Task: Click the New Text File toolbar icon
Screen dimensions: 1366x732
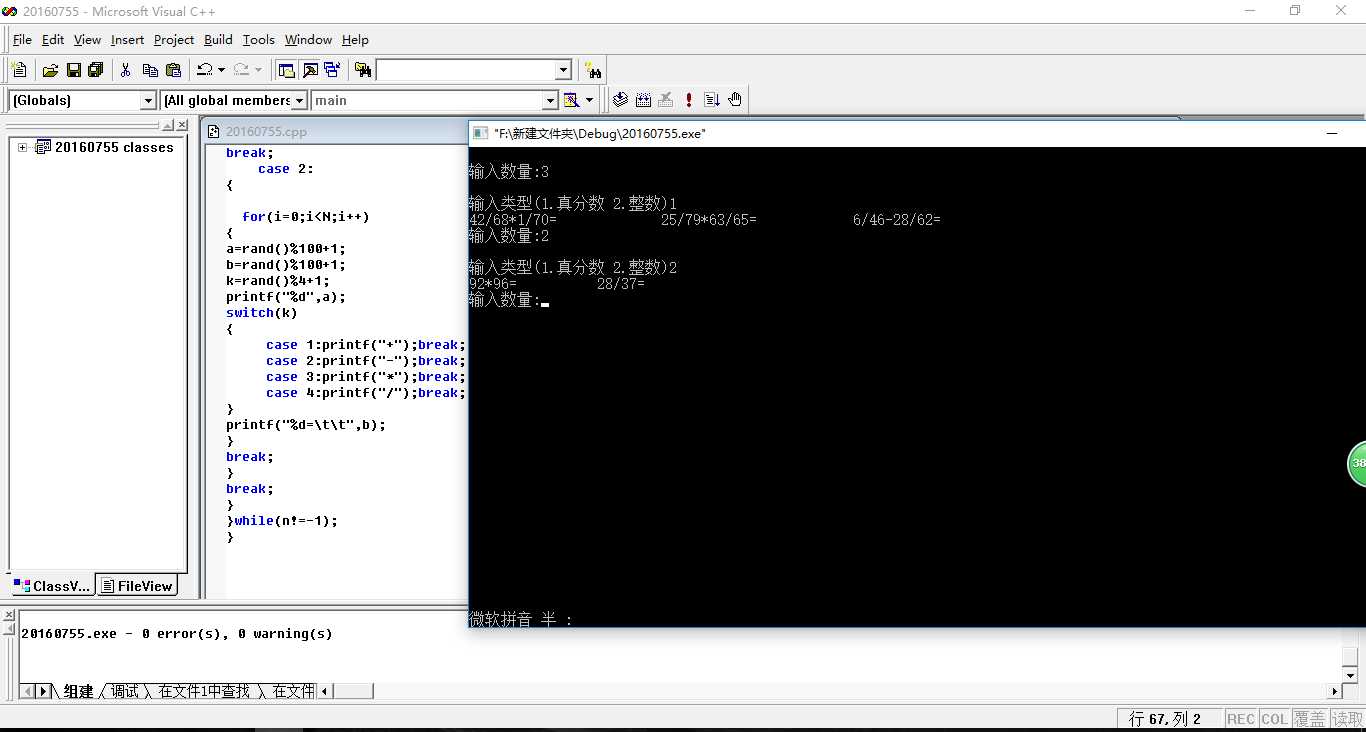Action: click(x=19, y=70)
